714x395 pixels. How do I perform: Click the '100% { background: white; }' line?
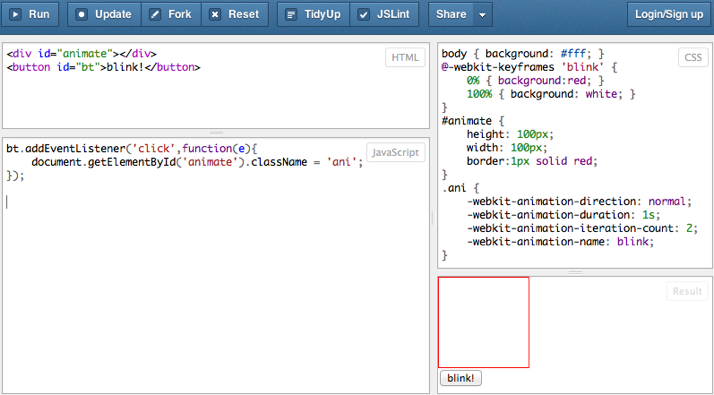pyautogui.click(x=551, y=94)
